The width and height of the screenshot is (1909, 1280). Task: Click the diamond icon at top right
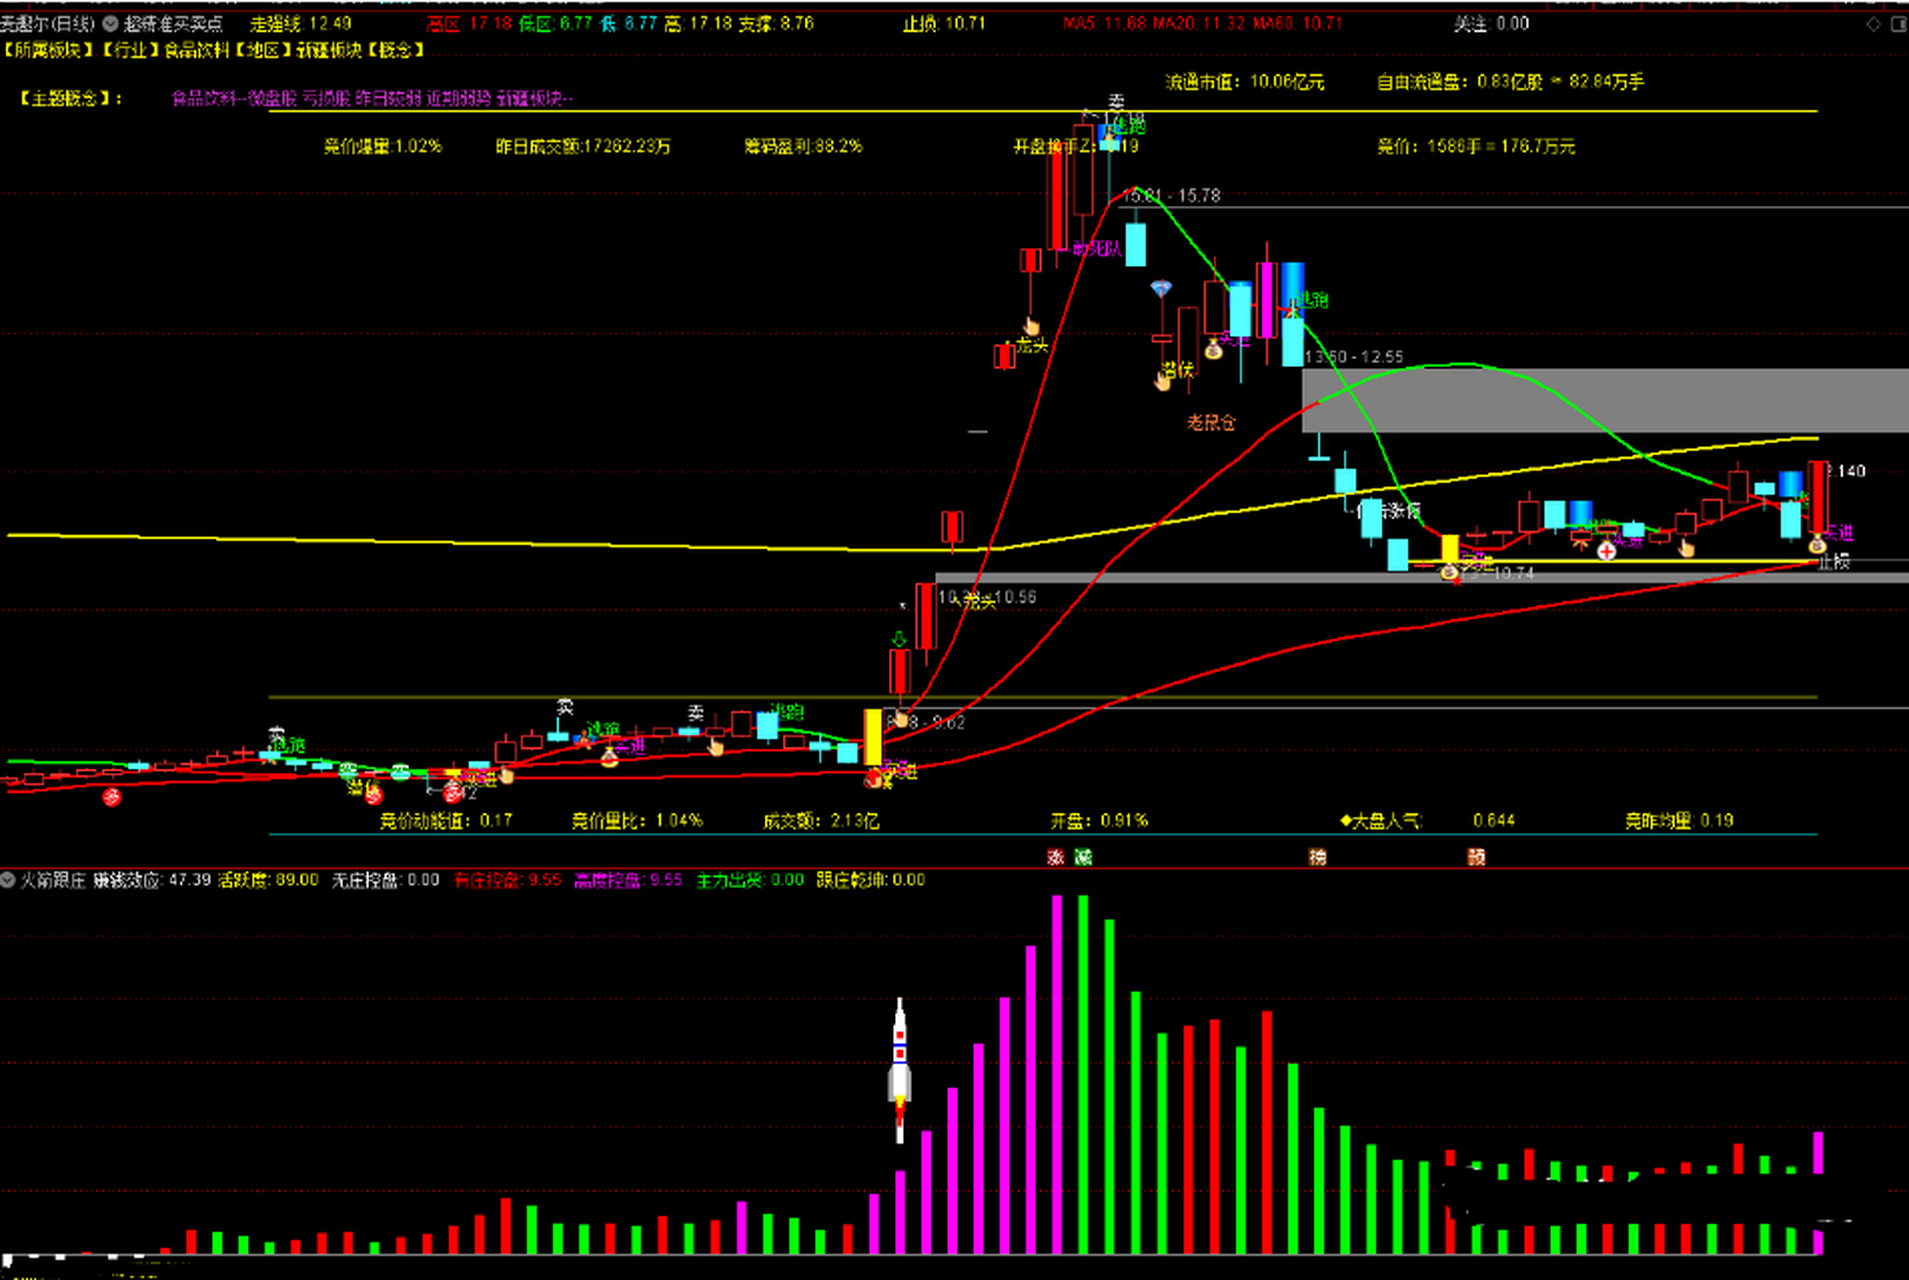pos(1873,24)
